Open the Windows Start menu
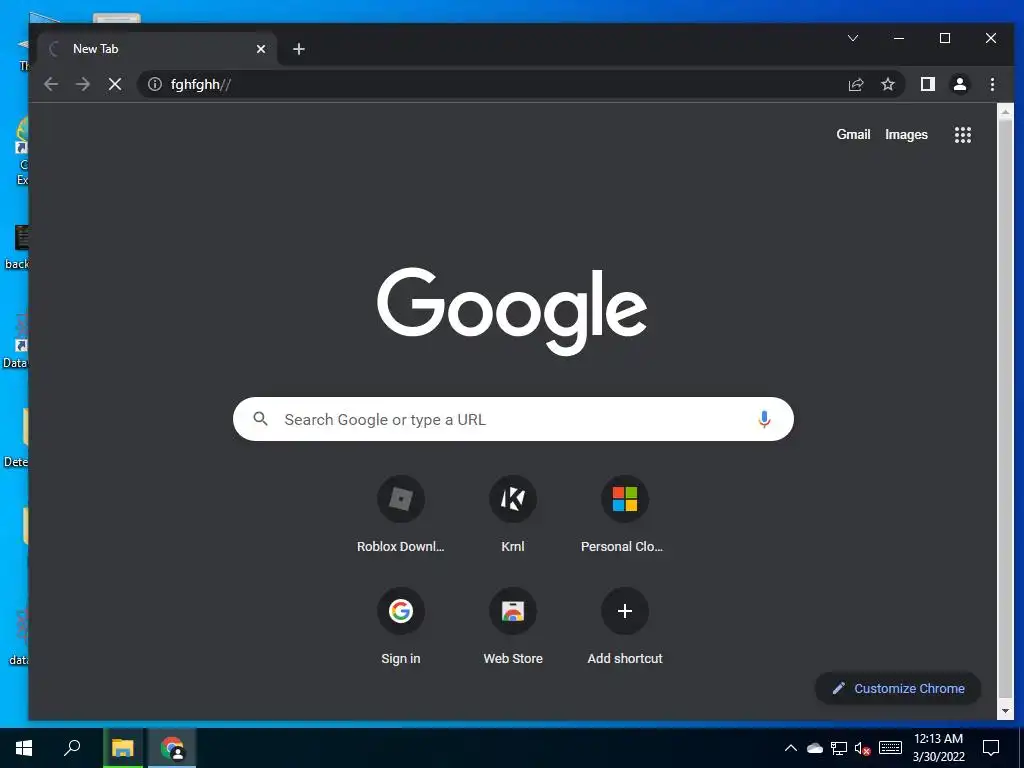Screen dimensions: 1024x768 (x=24, y=748)
